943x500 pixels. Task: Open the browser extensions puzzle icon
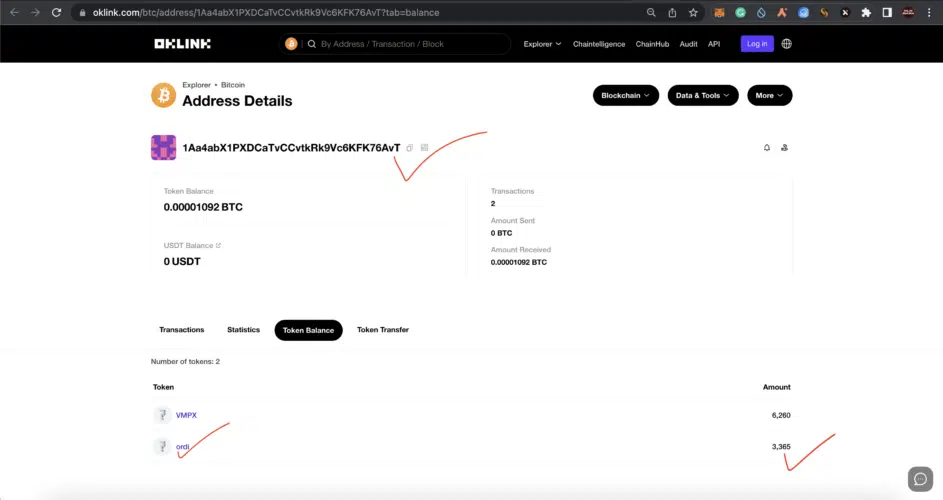[x=866, y=13]
